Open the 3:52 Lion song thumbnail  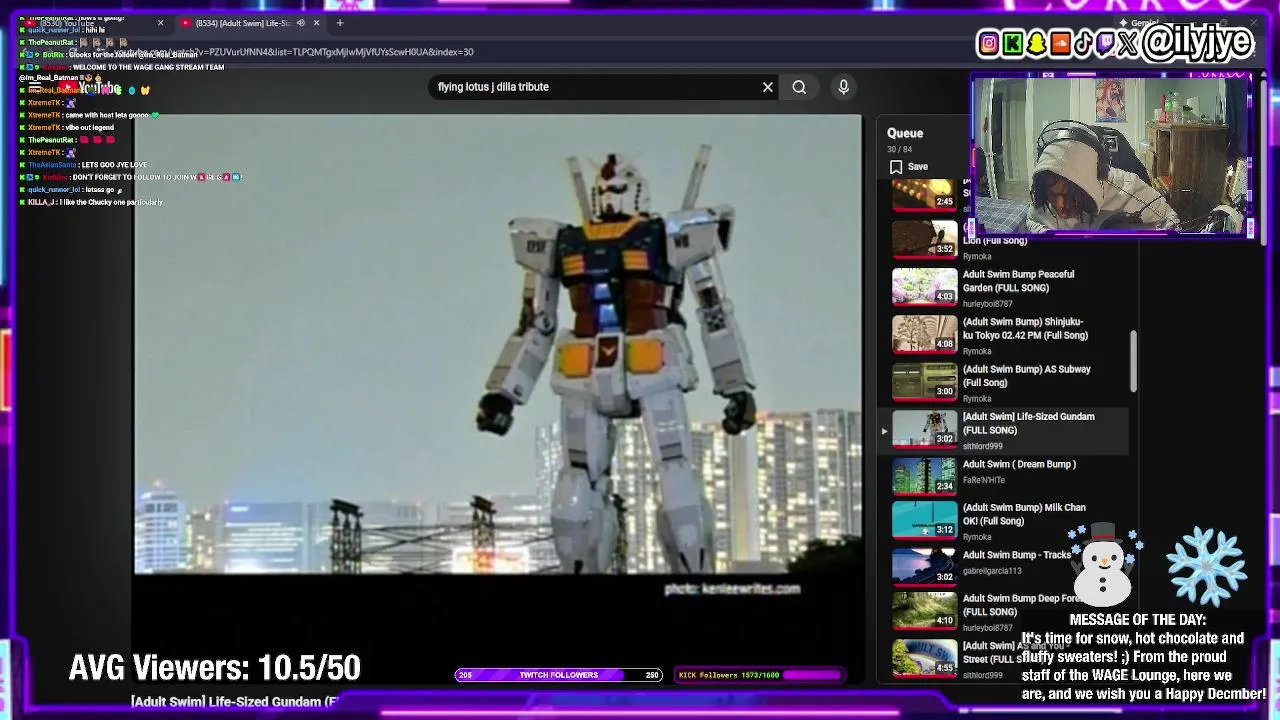(924, 239)
